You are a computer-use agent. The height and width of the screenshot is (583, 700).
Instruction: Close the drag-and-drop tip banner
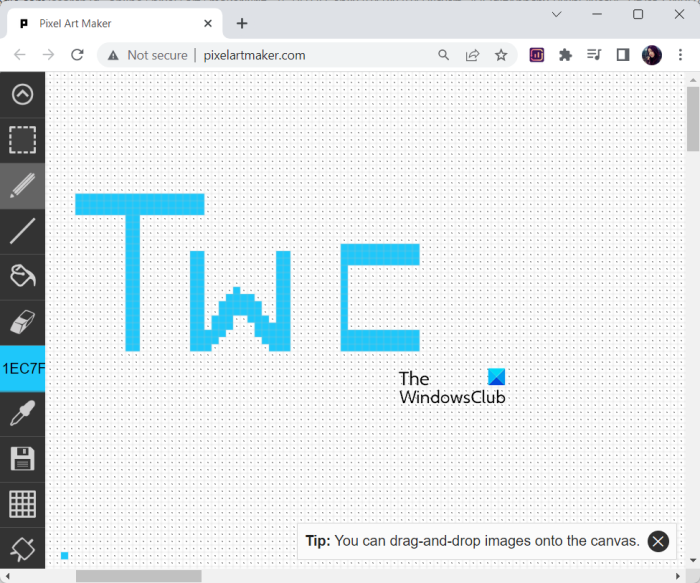[x=658, y=541]
